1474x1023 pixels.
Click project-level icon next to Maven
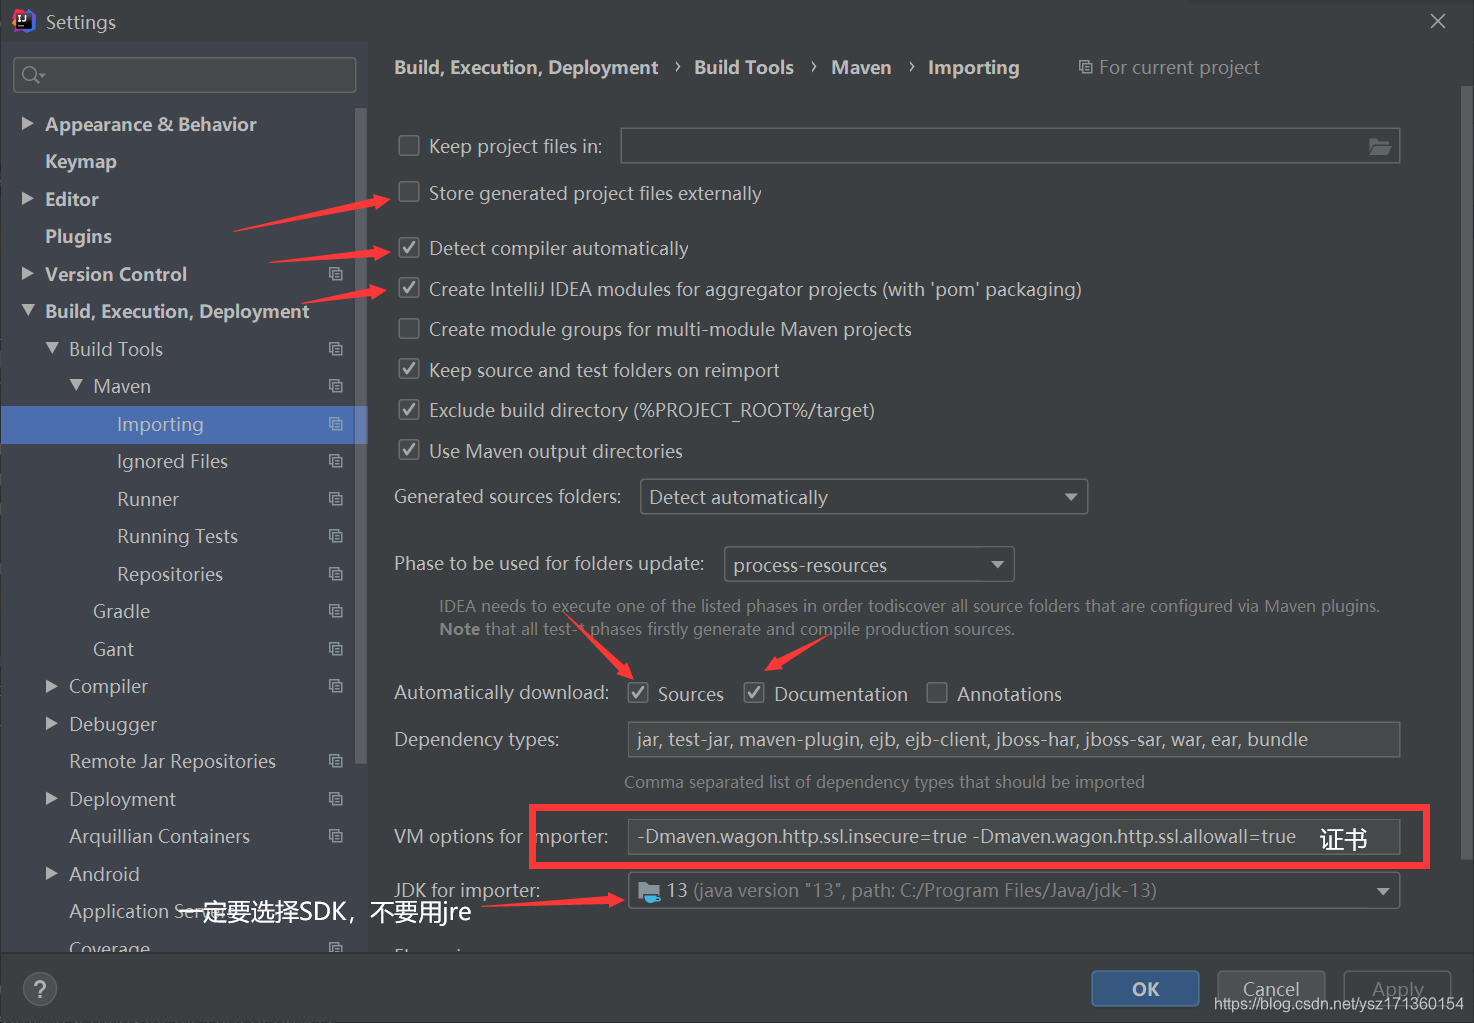coord(336,386)
